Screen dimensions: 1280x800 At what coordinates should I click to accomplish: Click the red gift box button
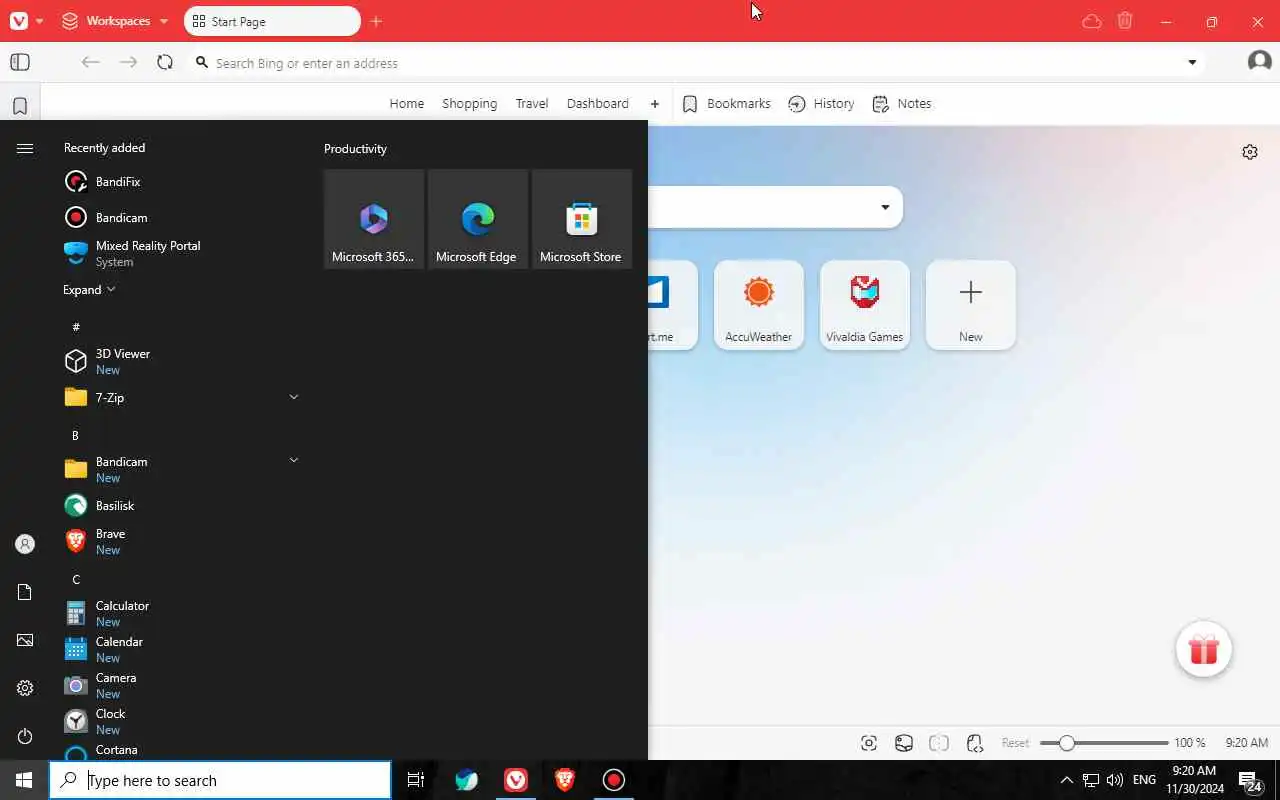(1204, 650)
